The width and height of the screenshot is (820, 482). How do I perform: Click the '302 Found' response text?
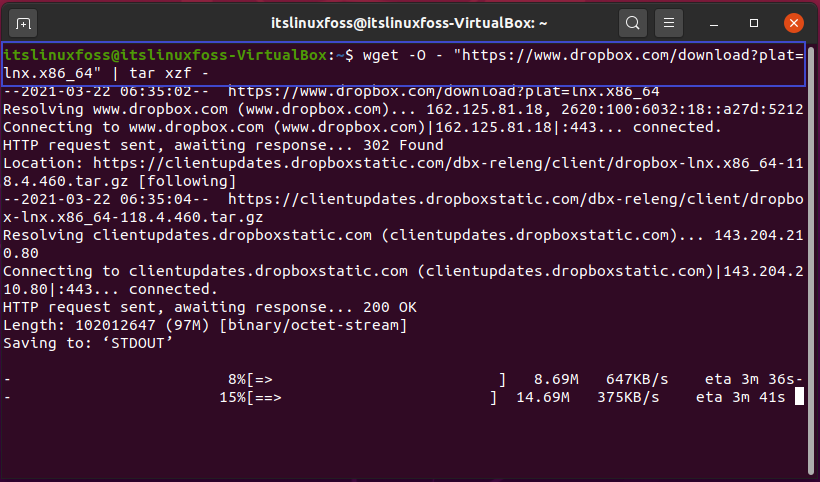click(x=403, y=145)
